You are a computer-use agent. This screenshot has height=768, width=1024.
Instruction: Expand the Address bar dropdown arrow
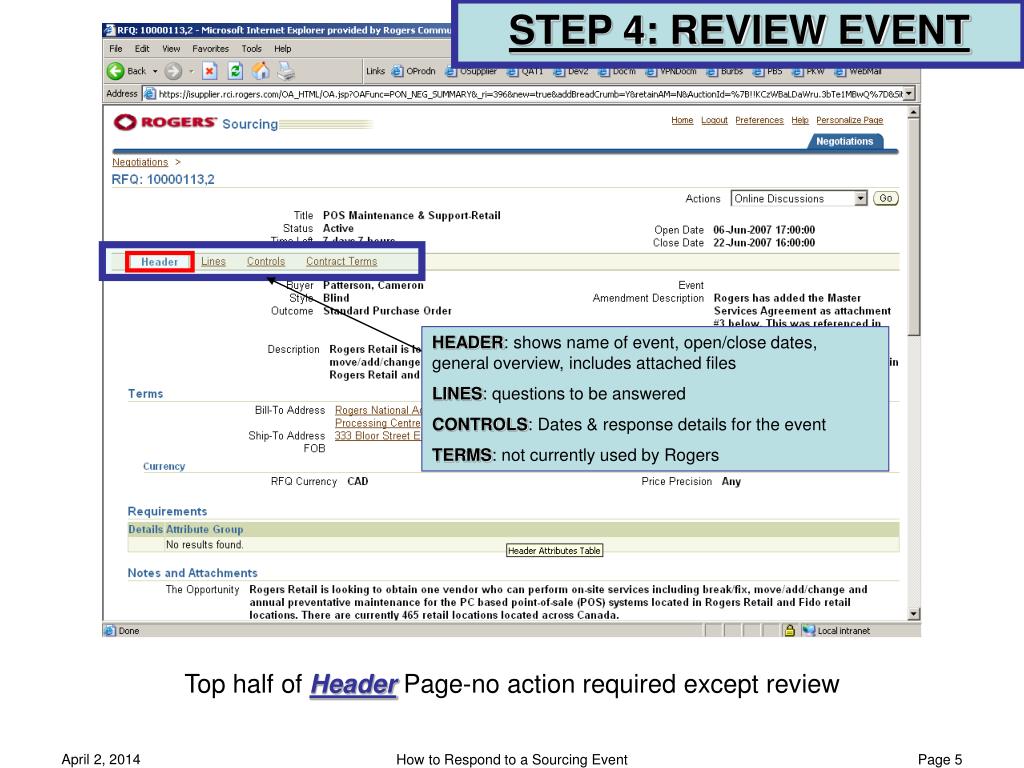click(x=908, y=94)
